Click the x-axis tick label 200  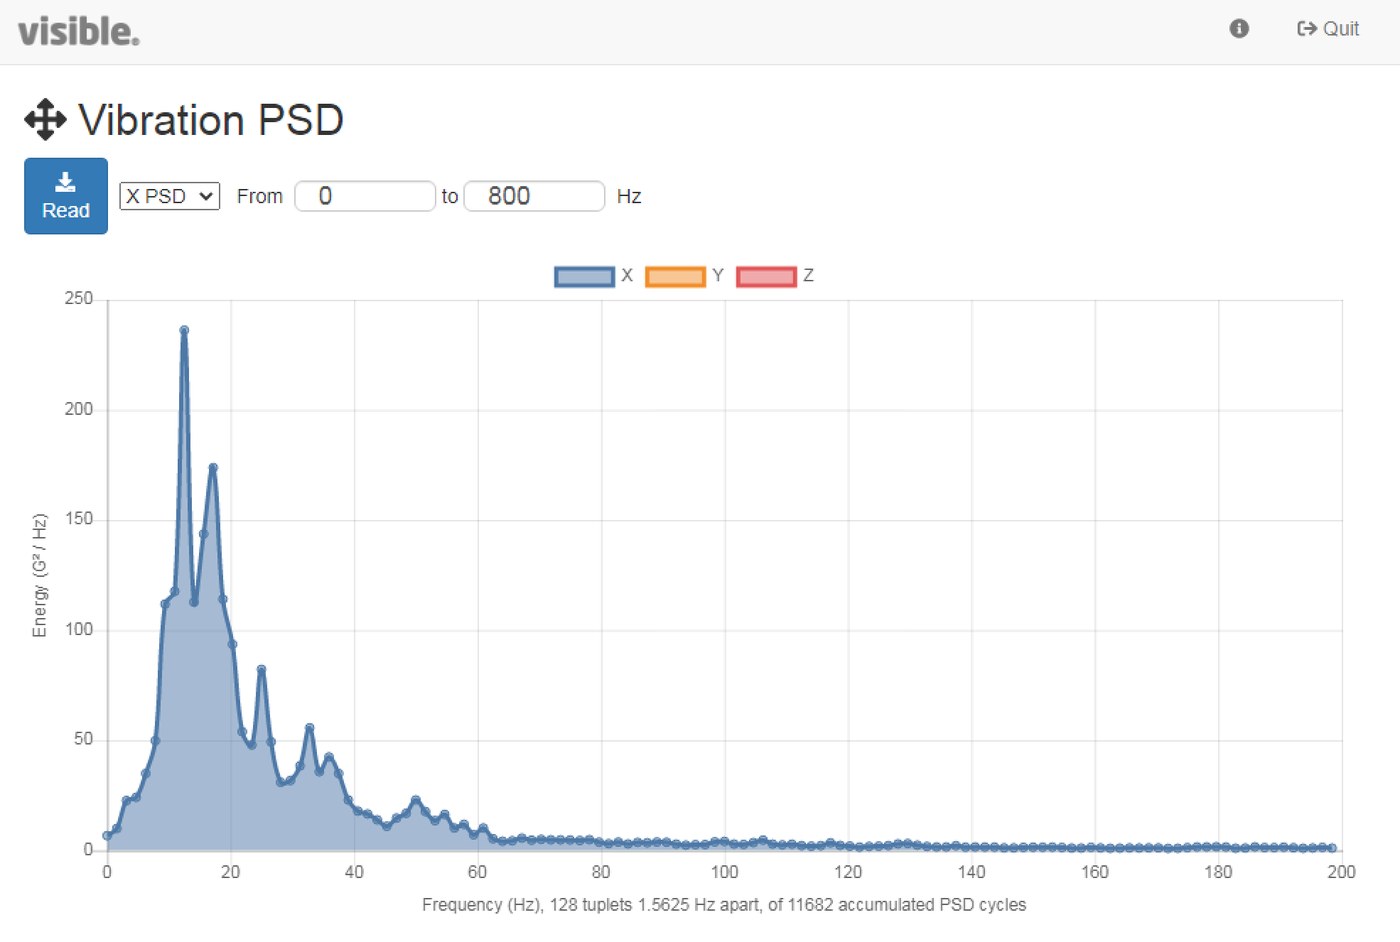tap(1341, 872)
